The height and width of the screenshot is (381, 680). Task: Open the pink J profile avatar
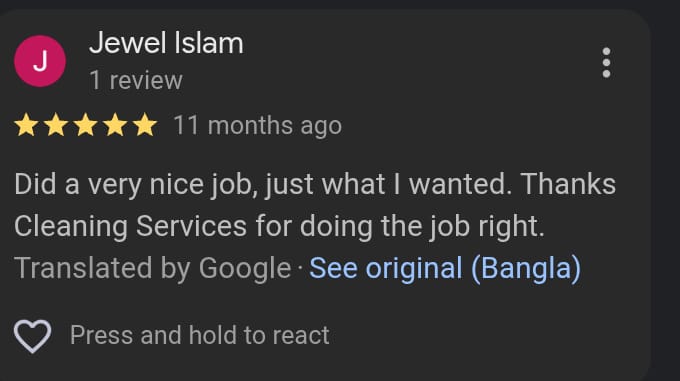coord(40,61)
